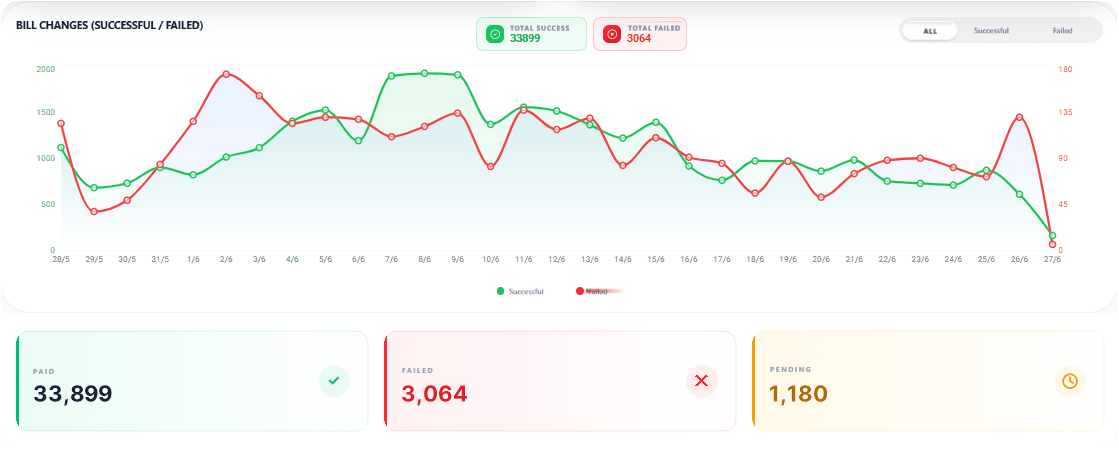This screenshot has height=449, width=1119.
Task: Click the successful data point on 8/6
Action: (425, 73)
